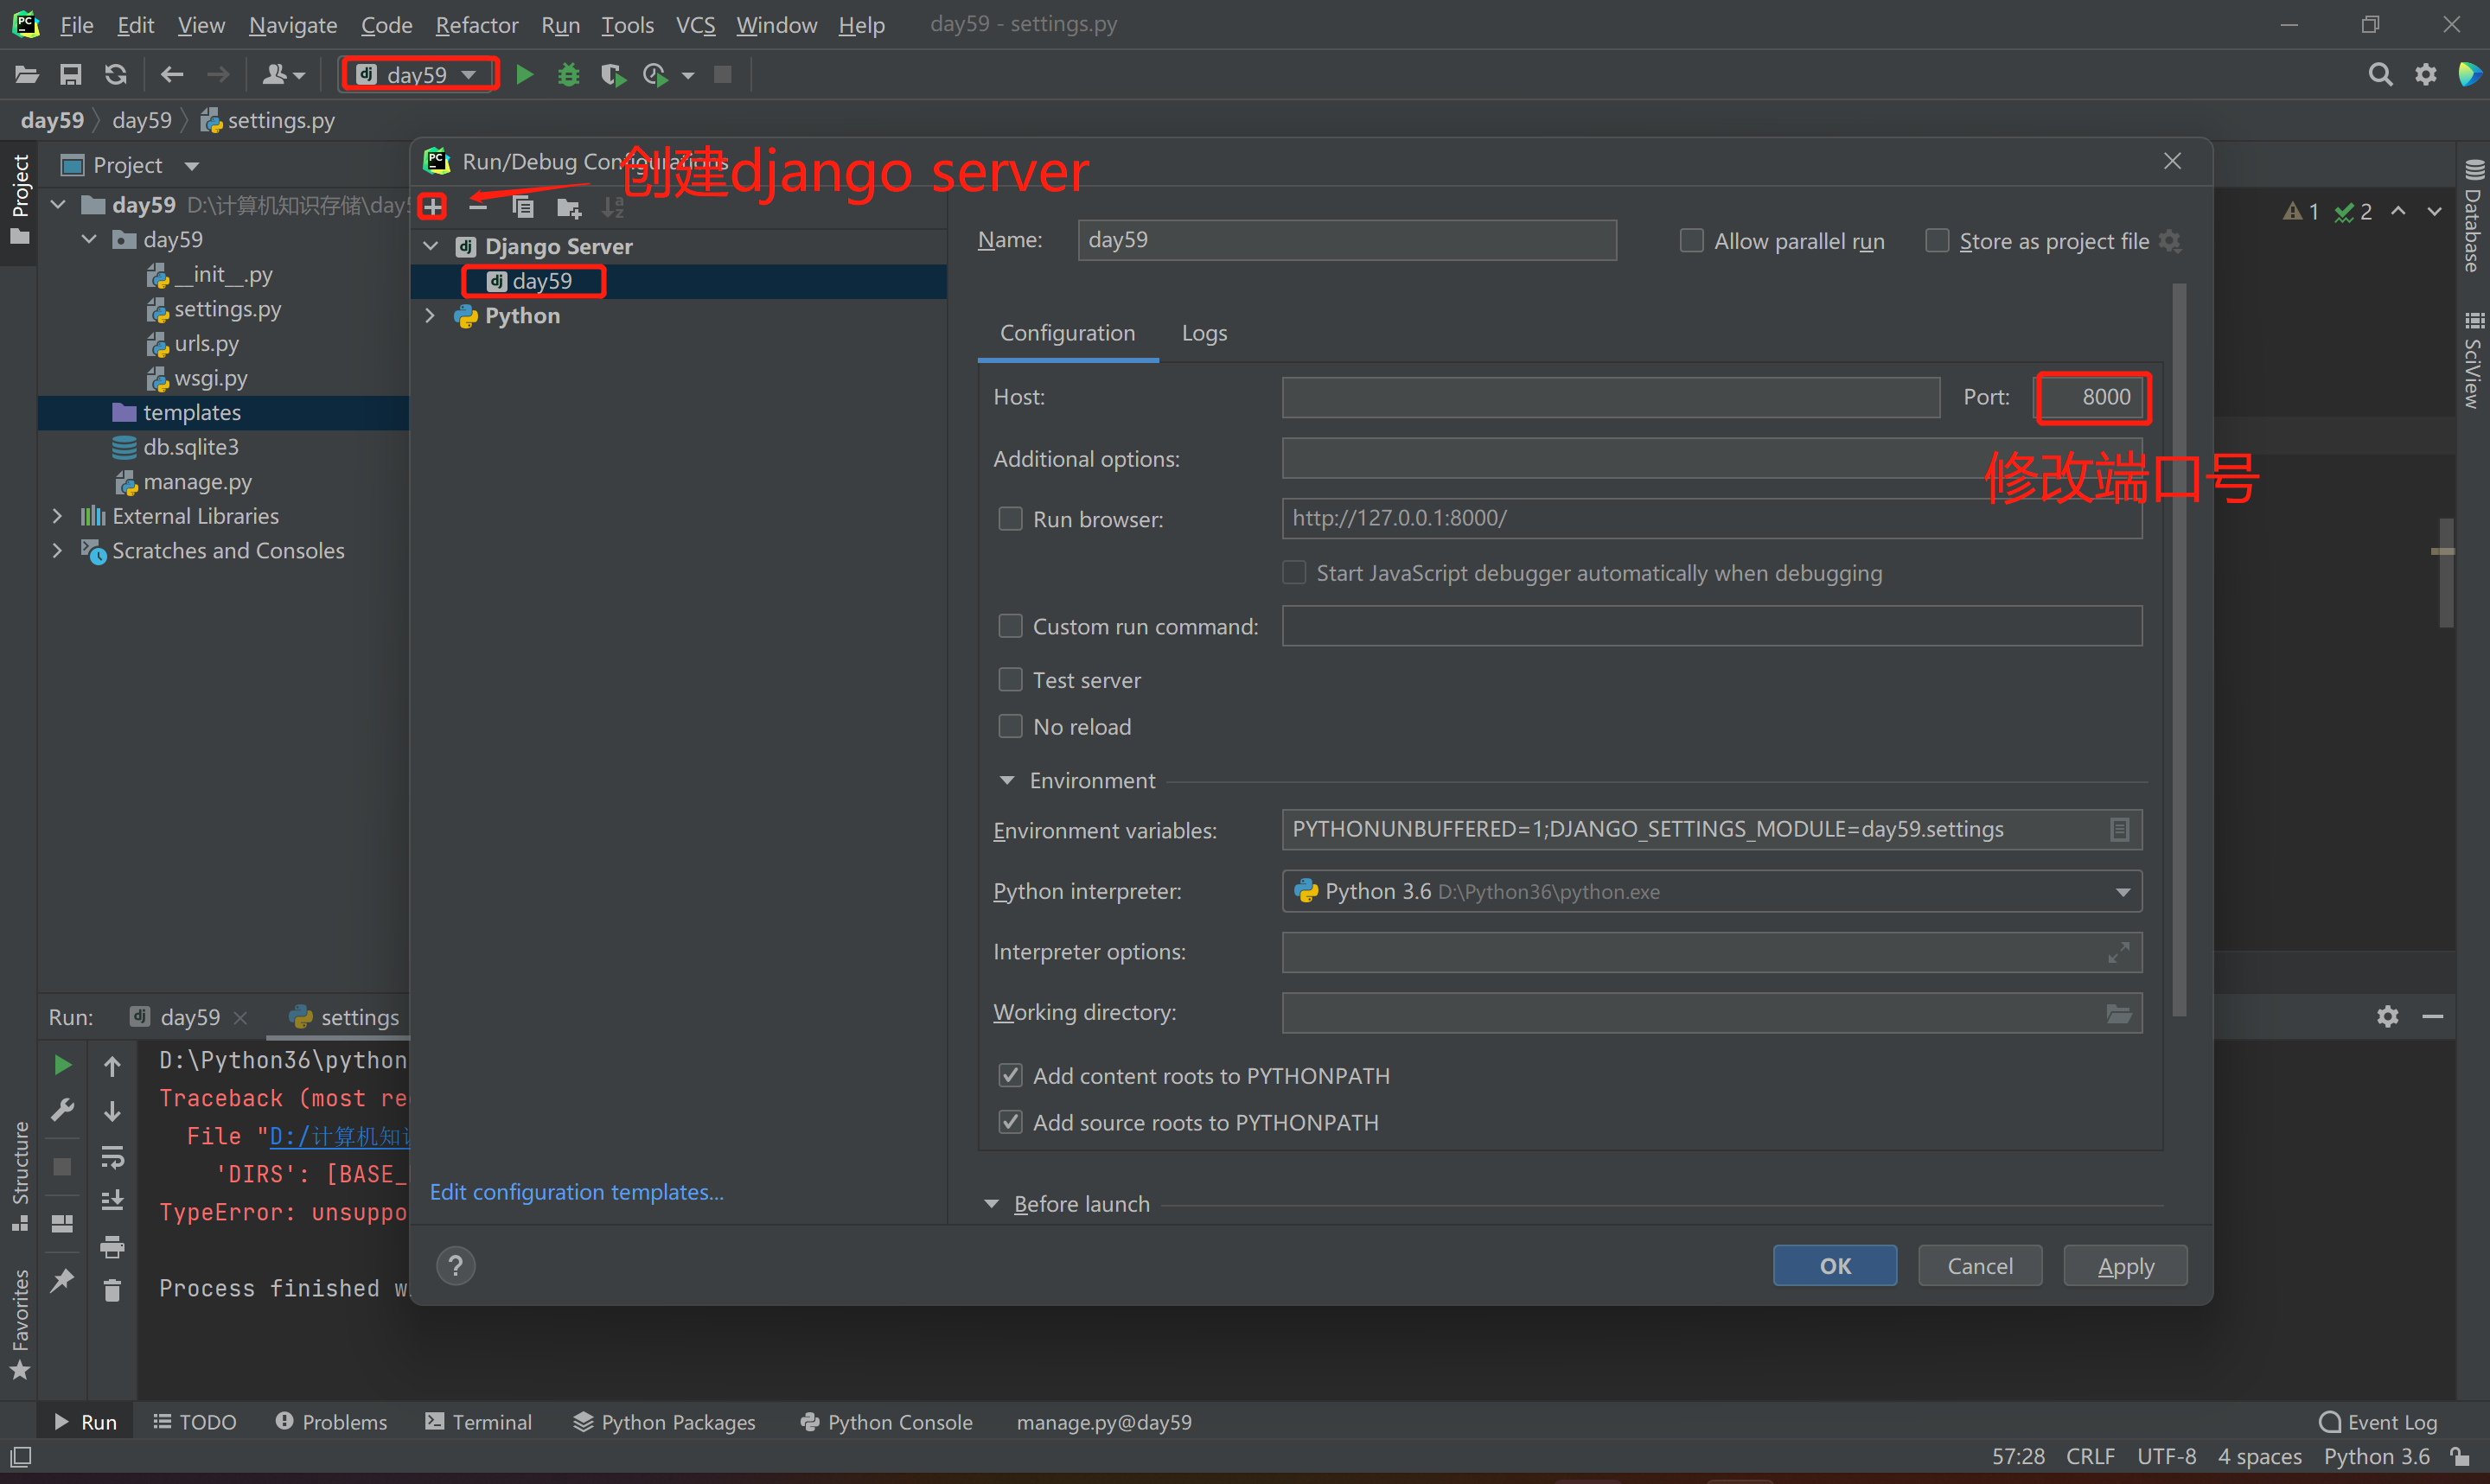This screenshot has height=1484, width=2490.
Task: Click the OK button
Action: pyautogui.click(x=1835, y=1266)
